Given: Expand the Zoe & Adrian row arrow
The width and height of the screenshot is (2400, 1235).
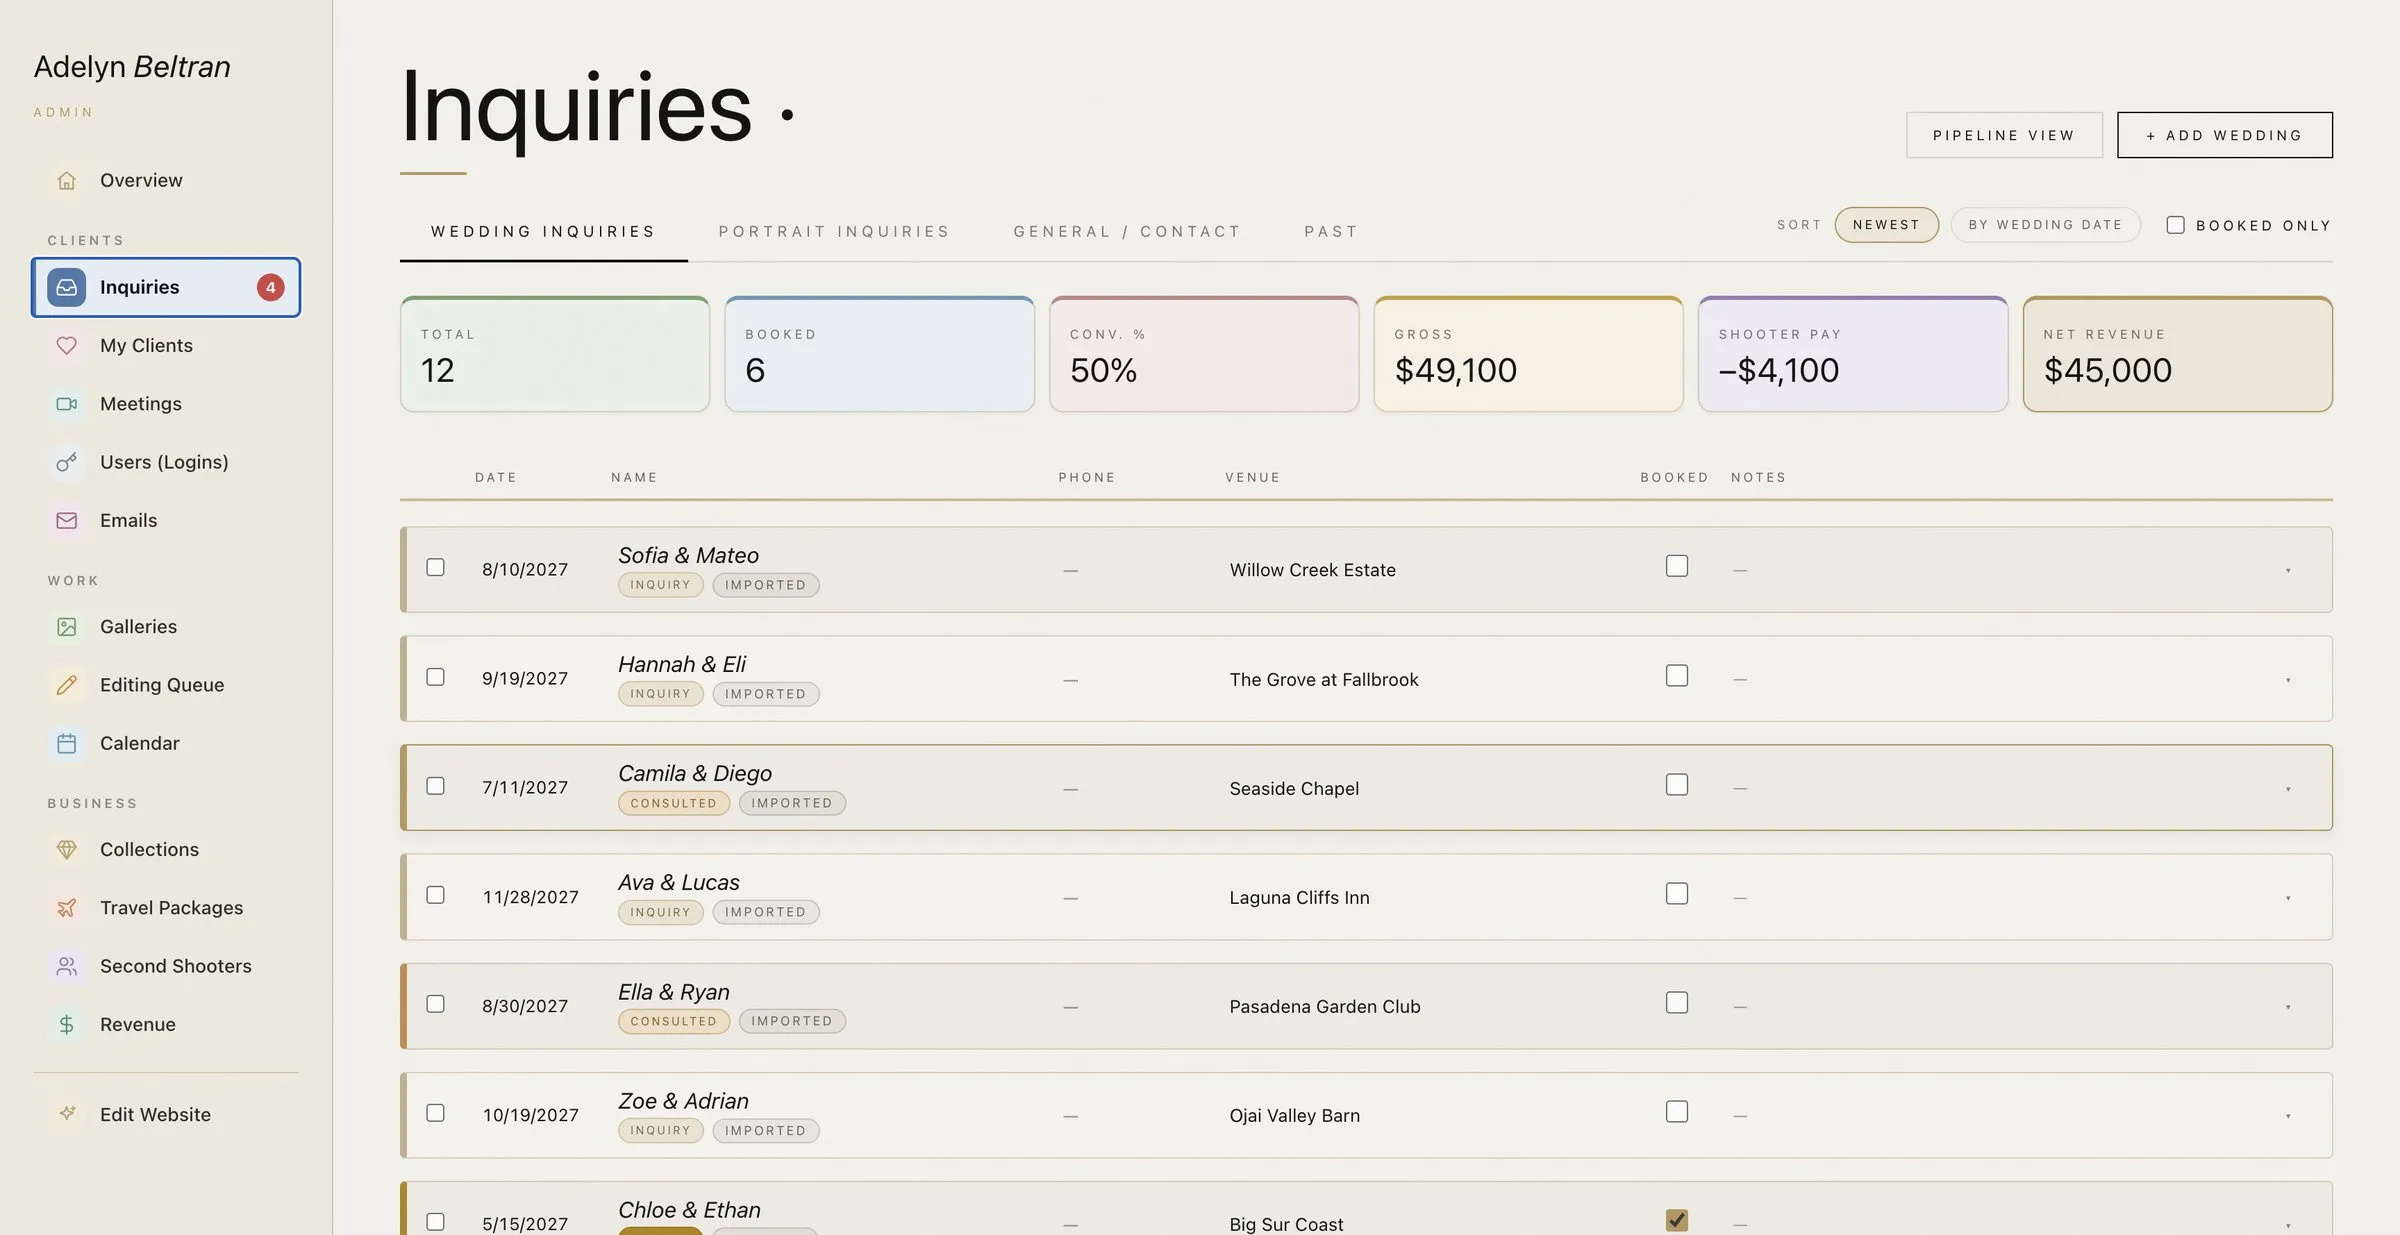Looking at the screenshot, I should tap(2288, 1116).
